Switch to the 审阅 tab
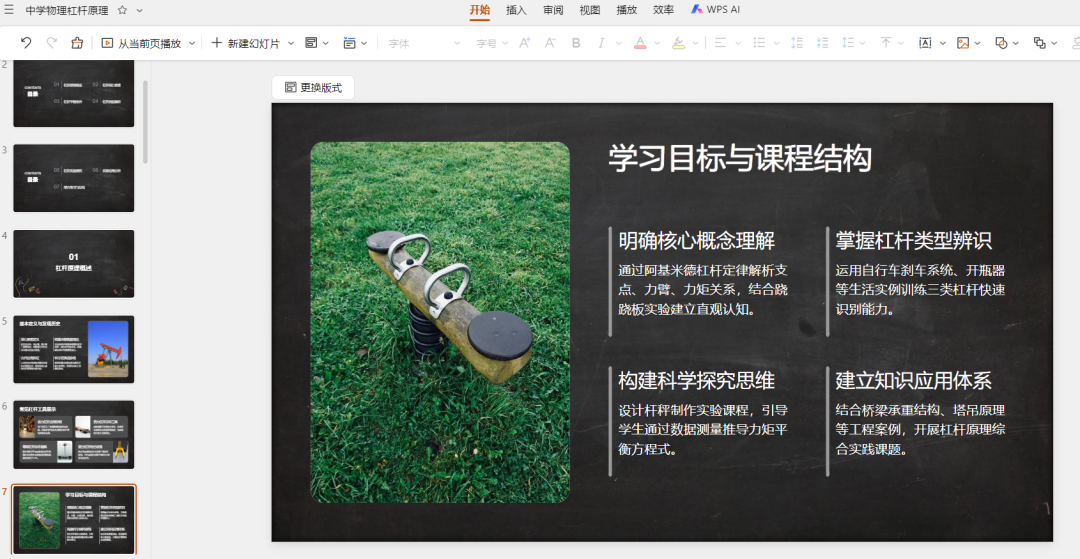Screen dimensions: 1080x559 [553, 10]
